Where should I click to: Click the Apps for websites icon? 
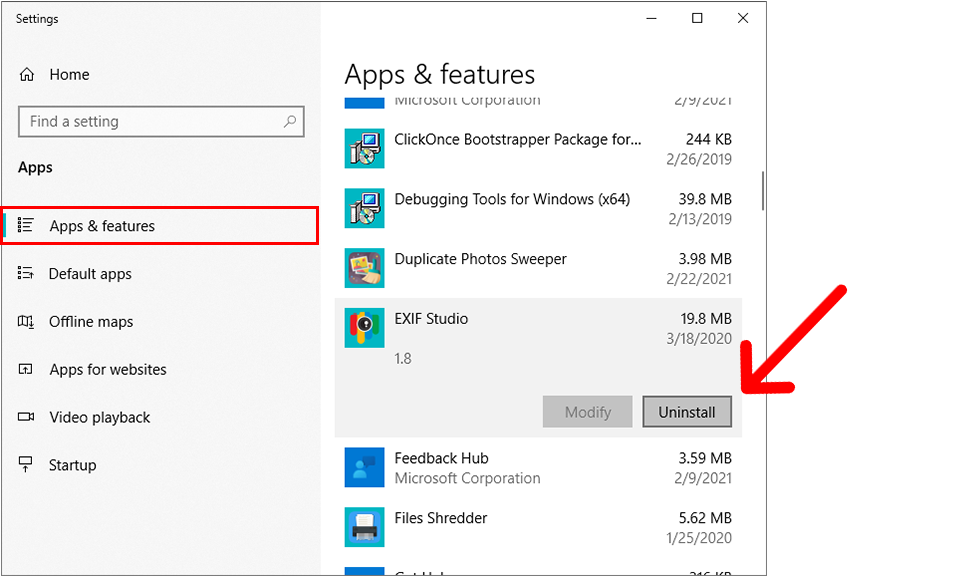click(25, 369)
